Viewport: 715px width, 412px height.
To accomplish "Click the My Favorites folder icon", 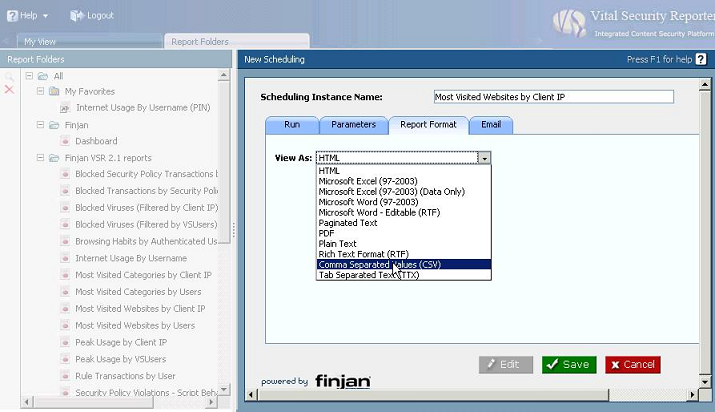I will click(x=54, y=92).
